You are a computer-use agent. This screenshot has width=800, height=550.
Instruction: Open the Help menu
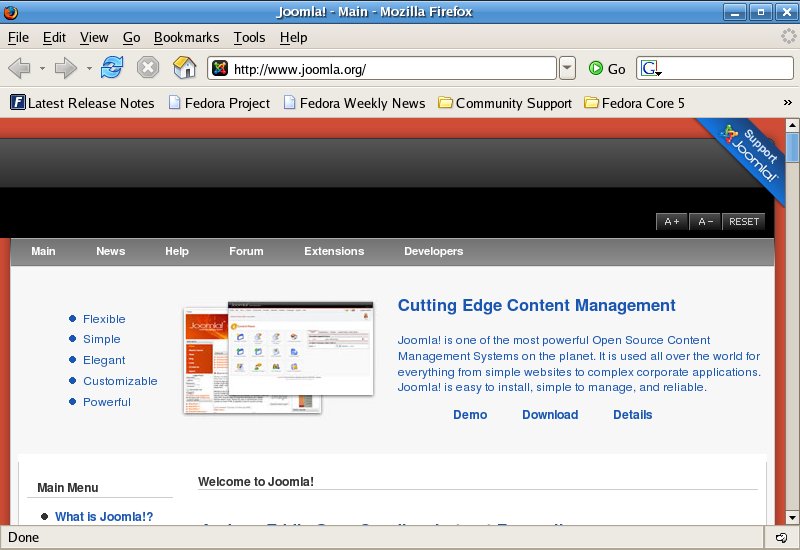(293, 37)
